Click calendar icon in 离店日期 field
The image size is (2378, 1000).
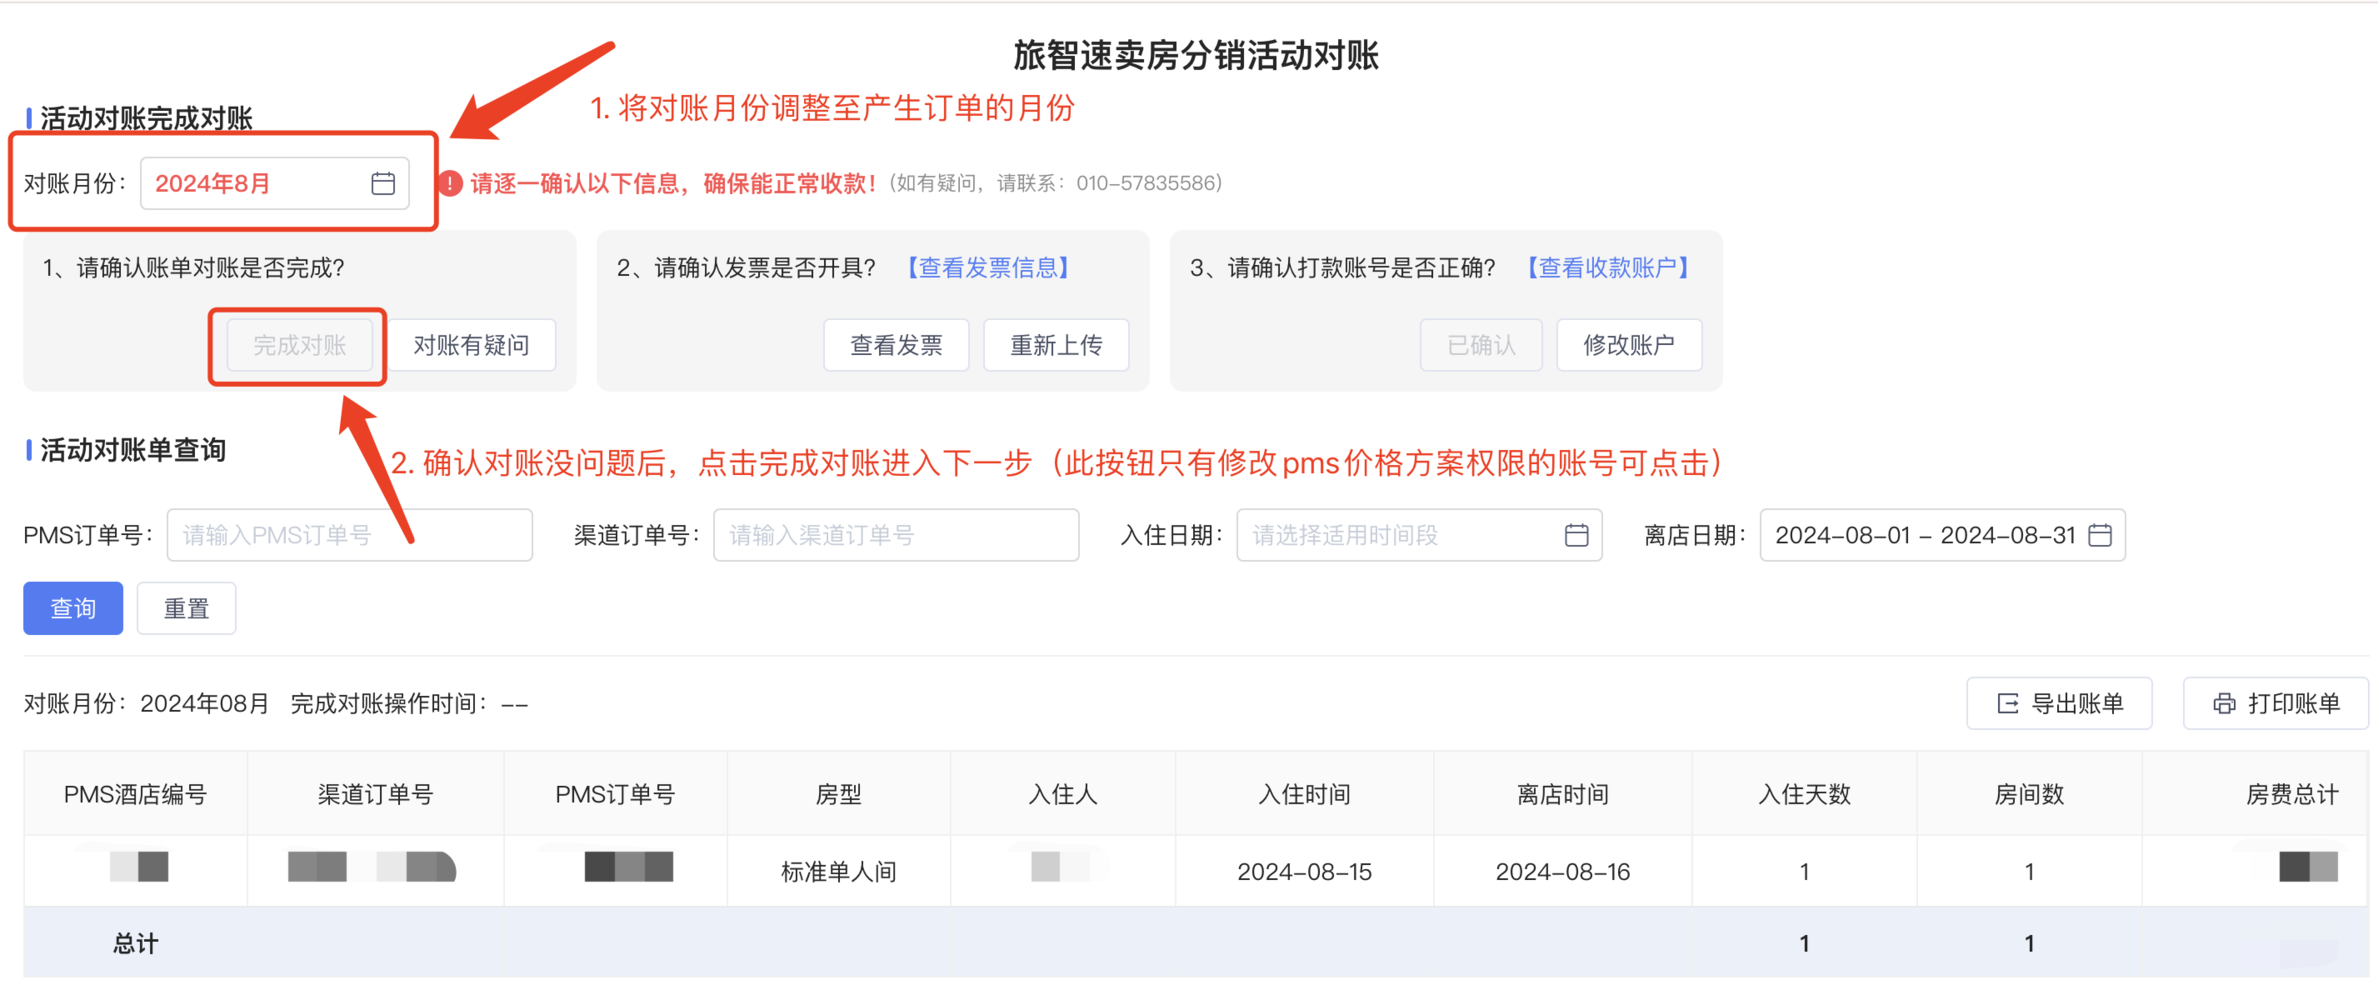[x=2100, y=535]
